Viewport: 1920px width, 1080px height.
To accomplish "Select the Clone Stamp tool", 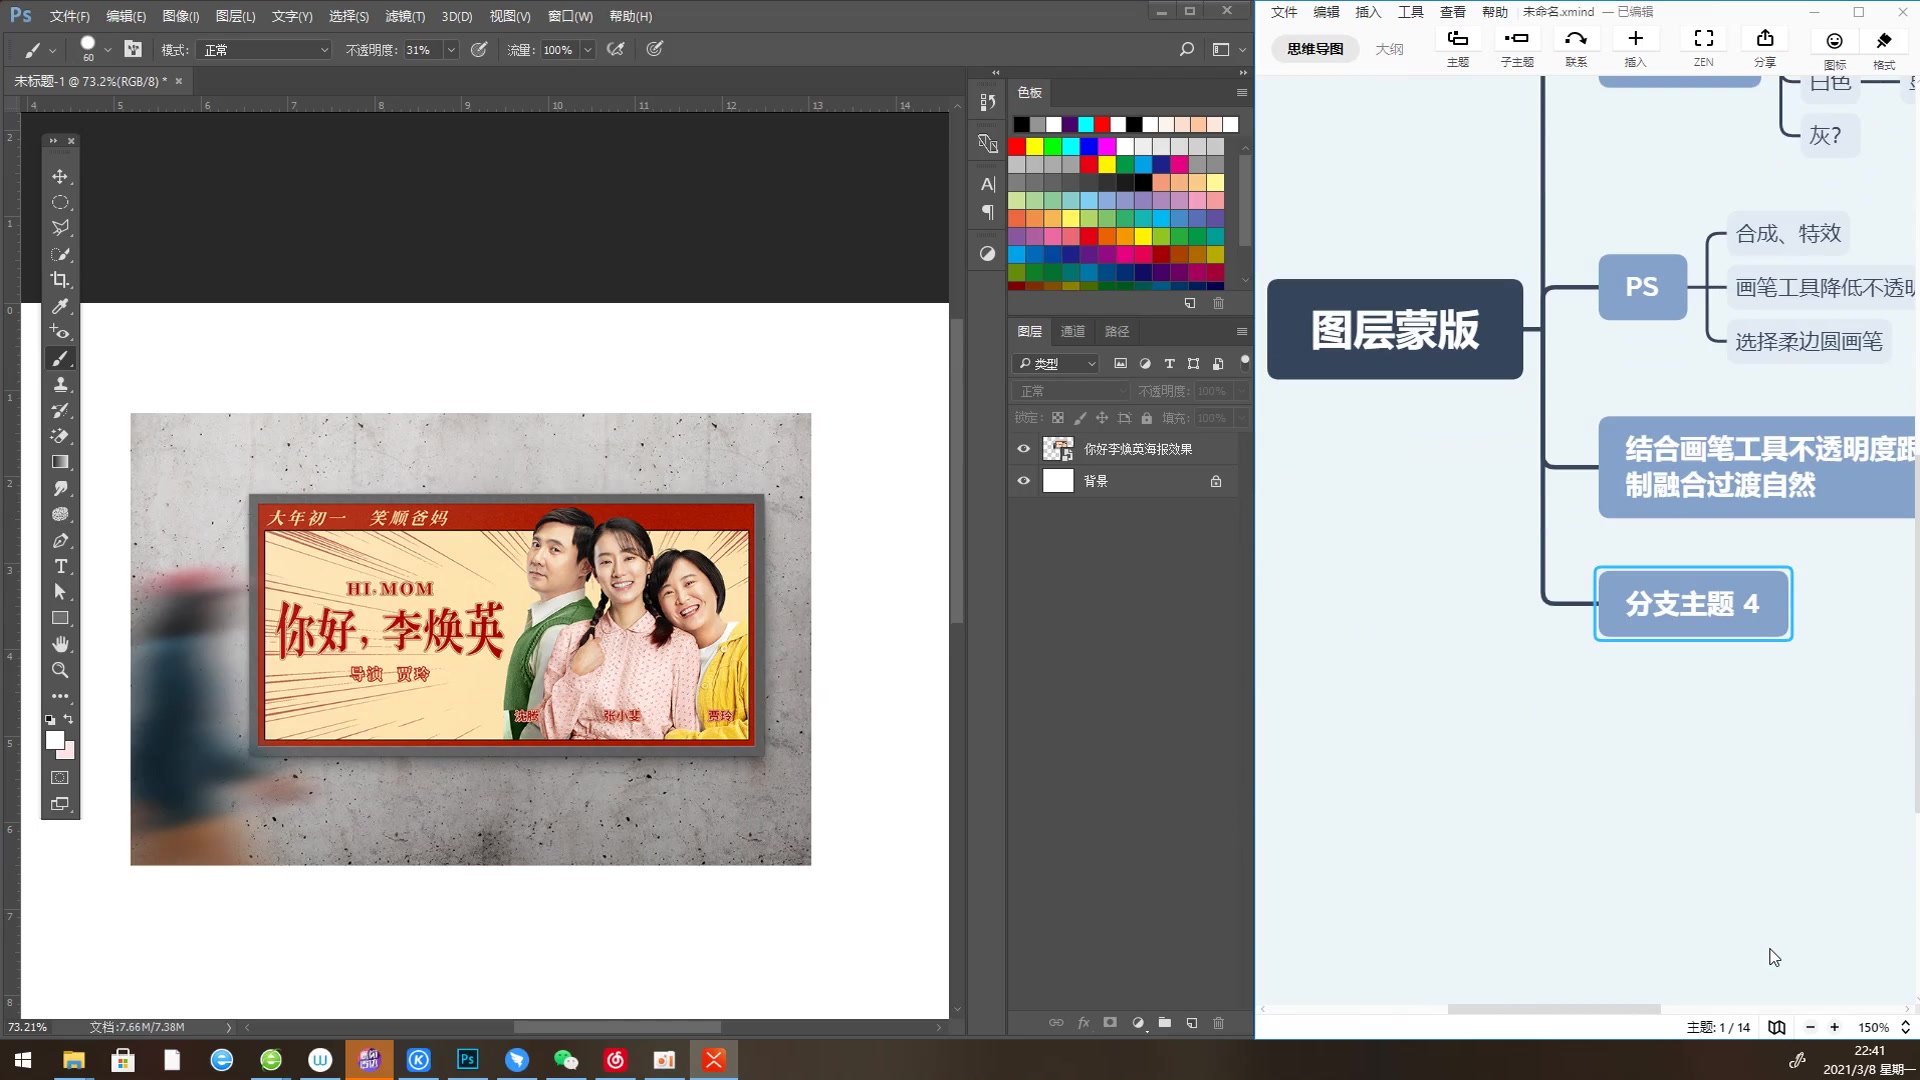I will 60,384.
